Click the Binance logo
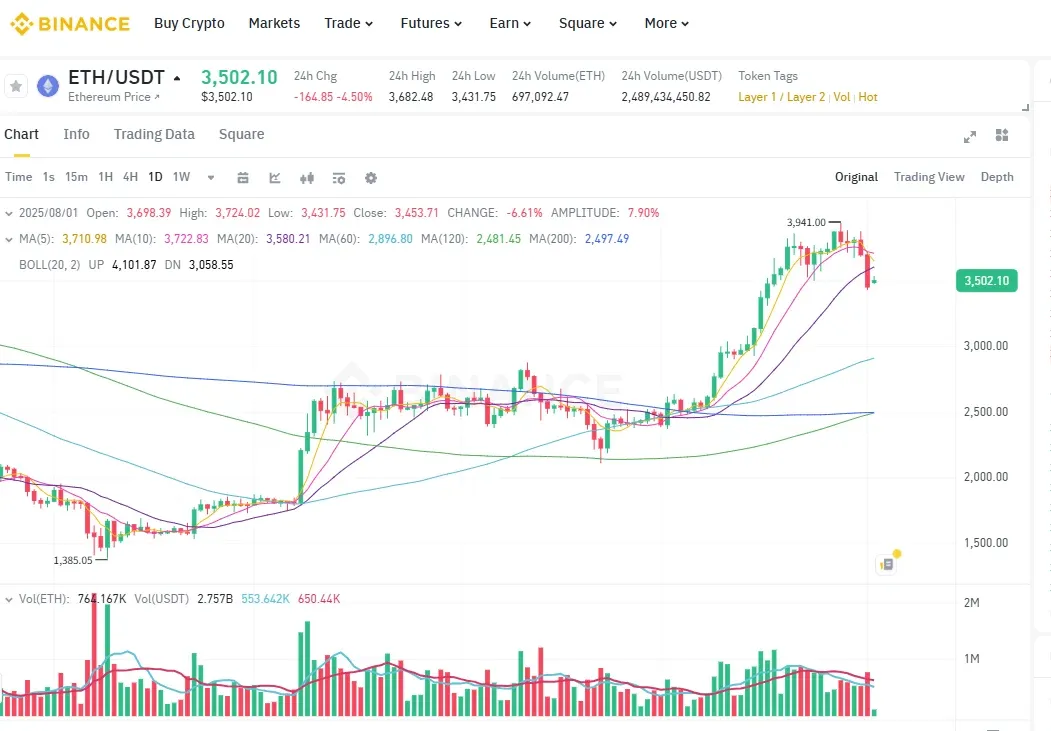1051x731 pixels. [x=70, y=23]
